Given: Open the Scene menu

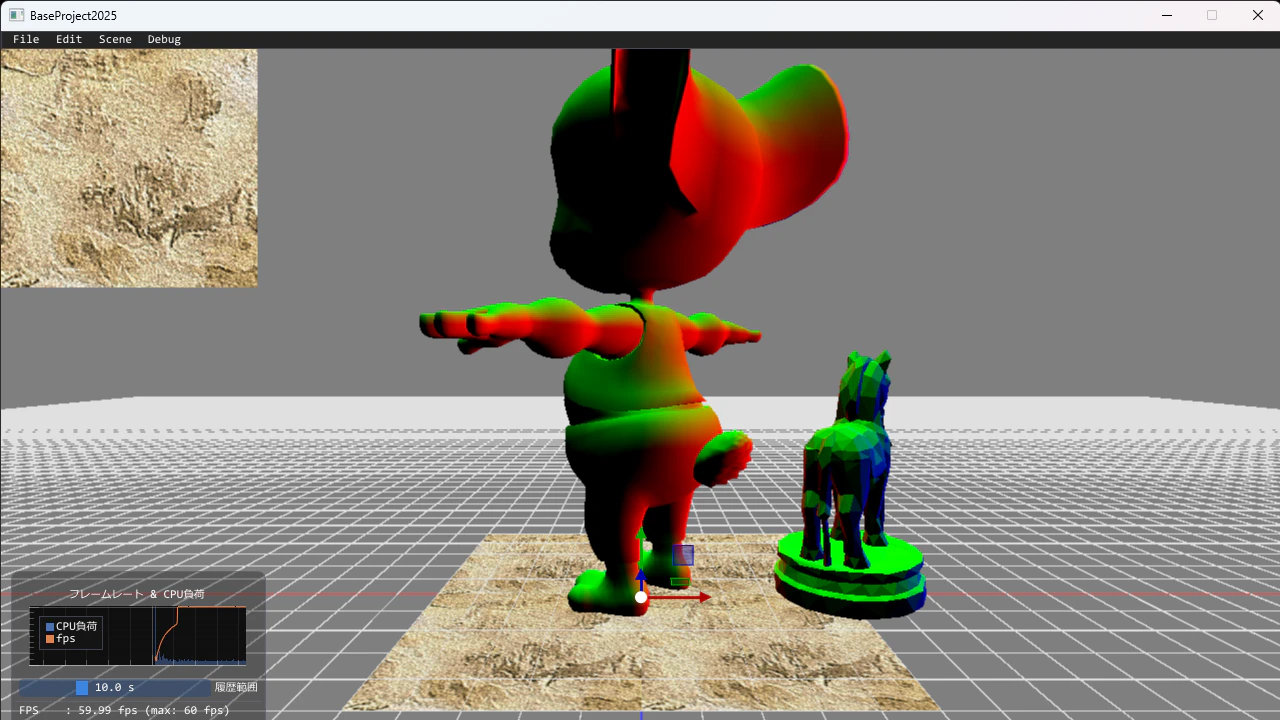Looking at the screenshot, I should [x=115, y=39].
